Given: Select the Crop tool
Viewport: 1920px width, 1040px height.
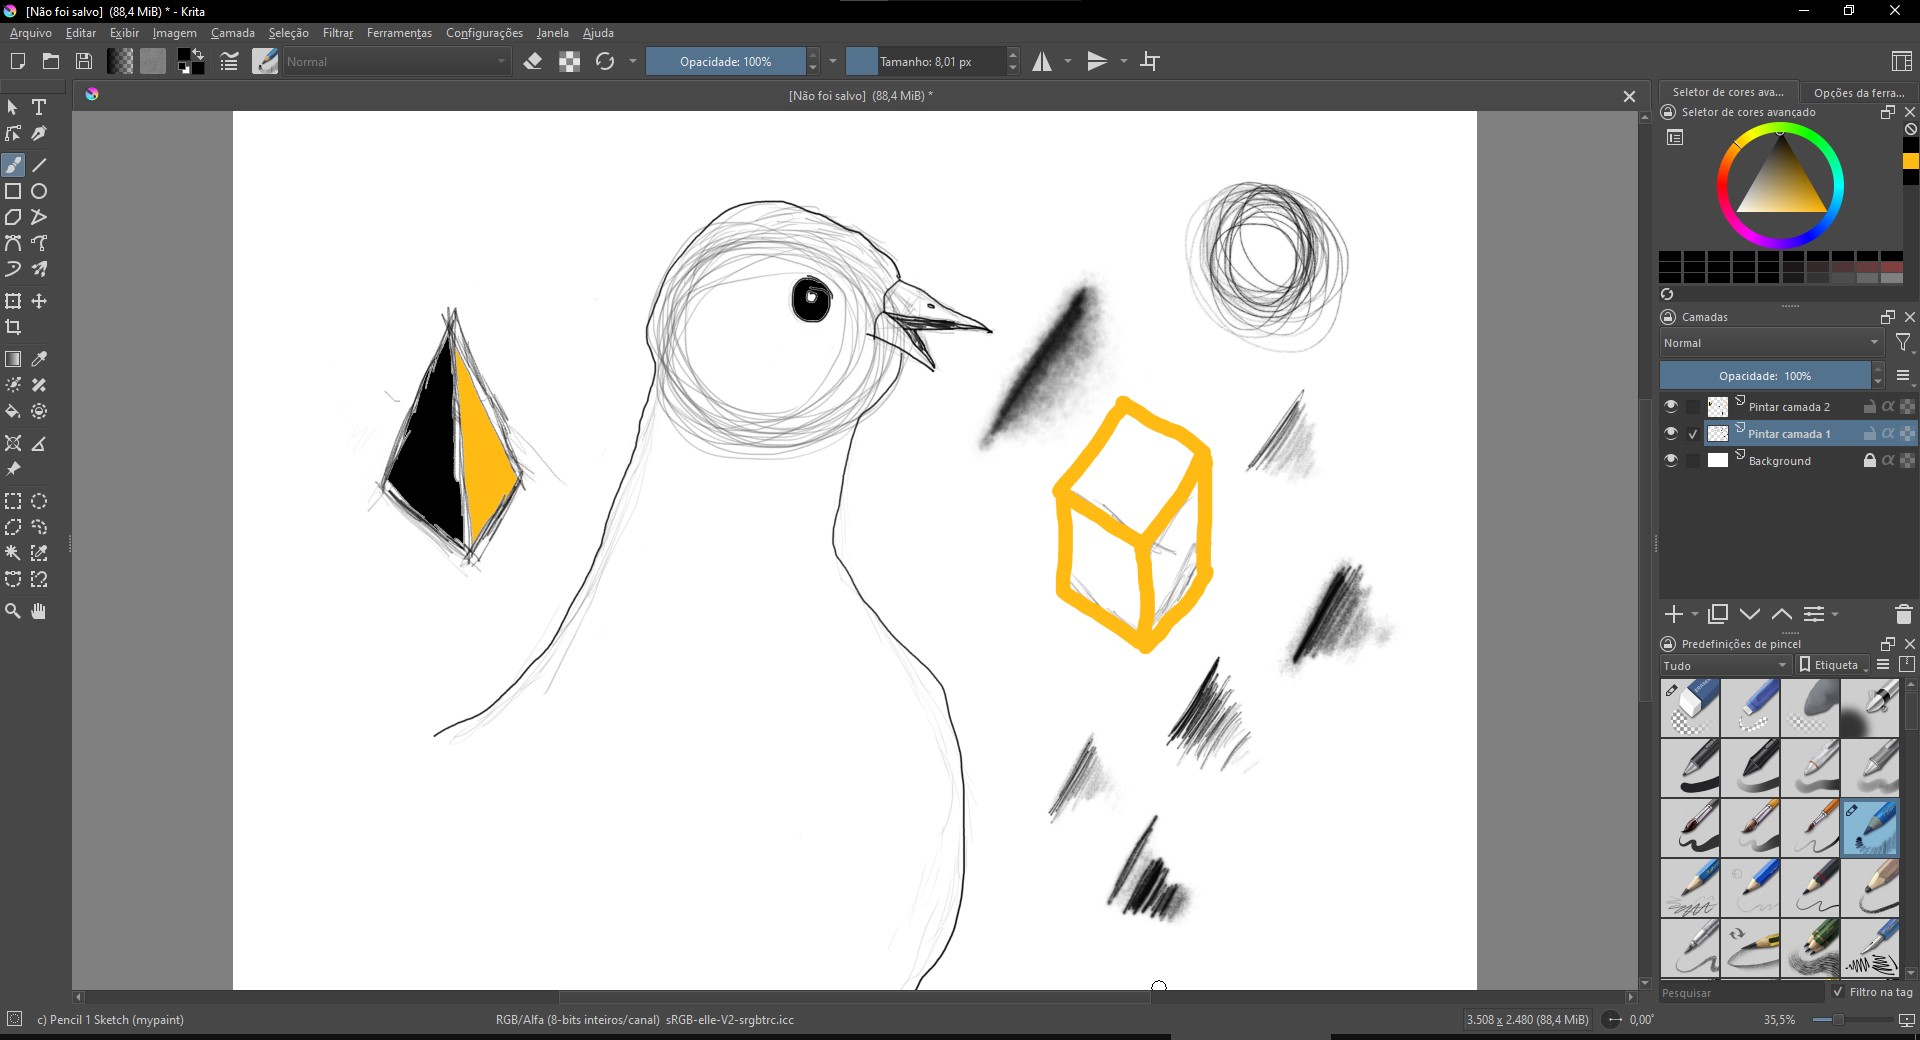Looking at the screenshot, I should pos(13,327).
